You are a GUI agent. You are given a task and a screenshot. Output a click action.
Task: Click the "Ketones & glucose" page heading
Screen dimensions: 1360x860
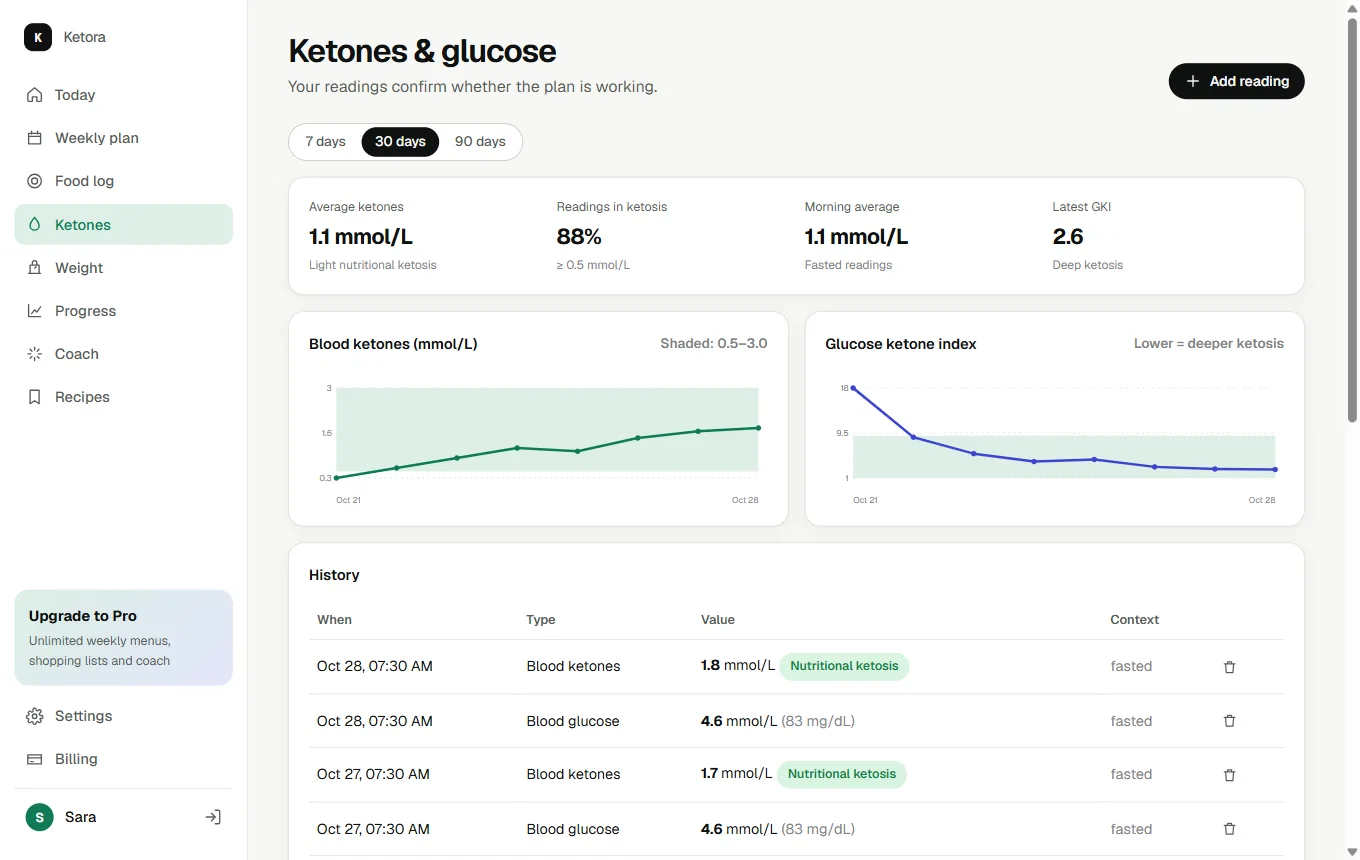[422, 51]
